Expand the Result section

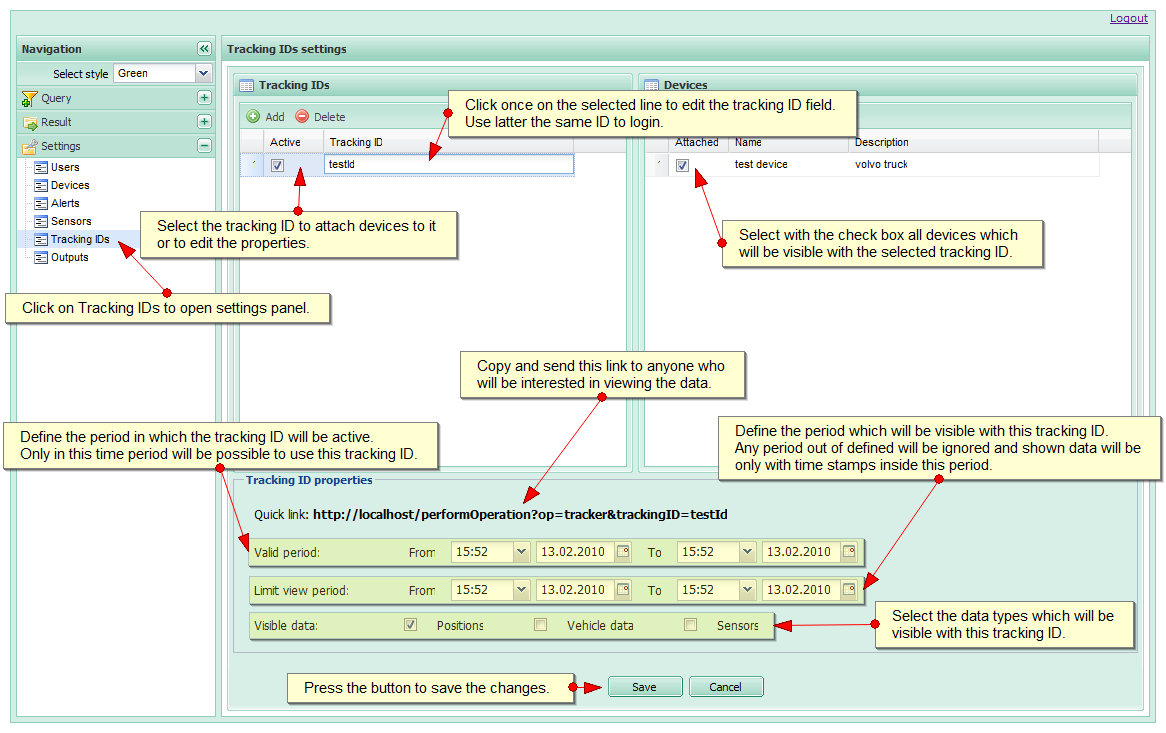[x=204, y=122]
